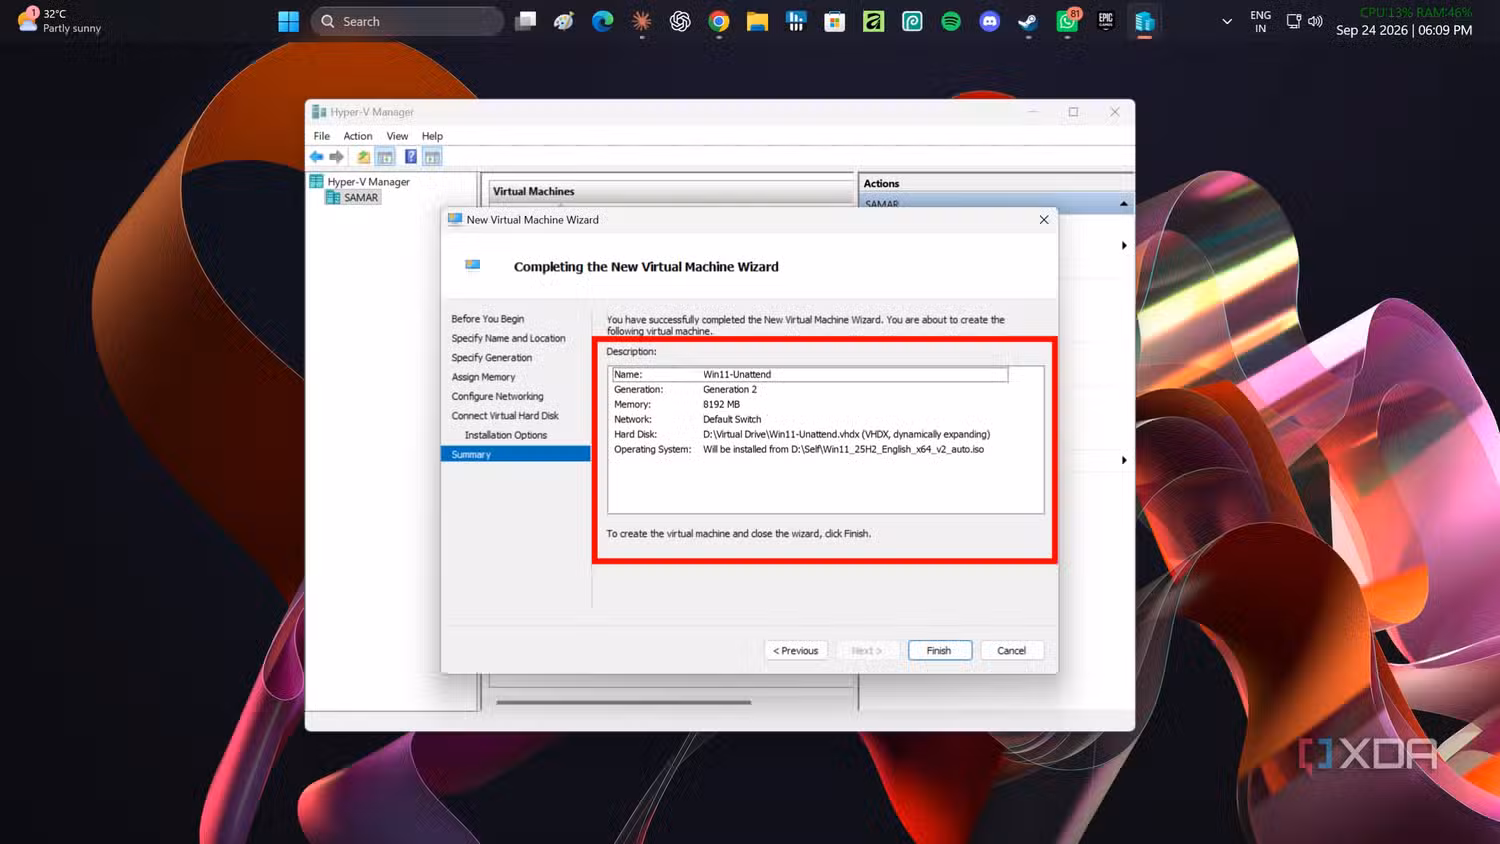Click the taskbar Search box
Image resolution: width=1500 pixels, height=844 pixels.
point(408,21)
